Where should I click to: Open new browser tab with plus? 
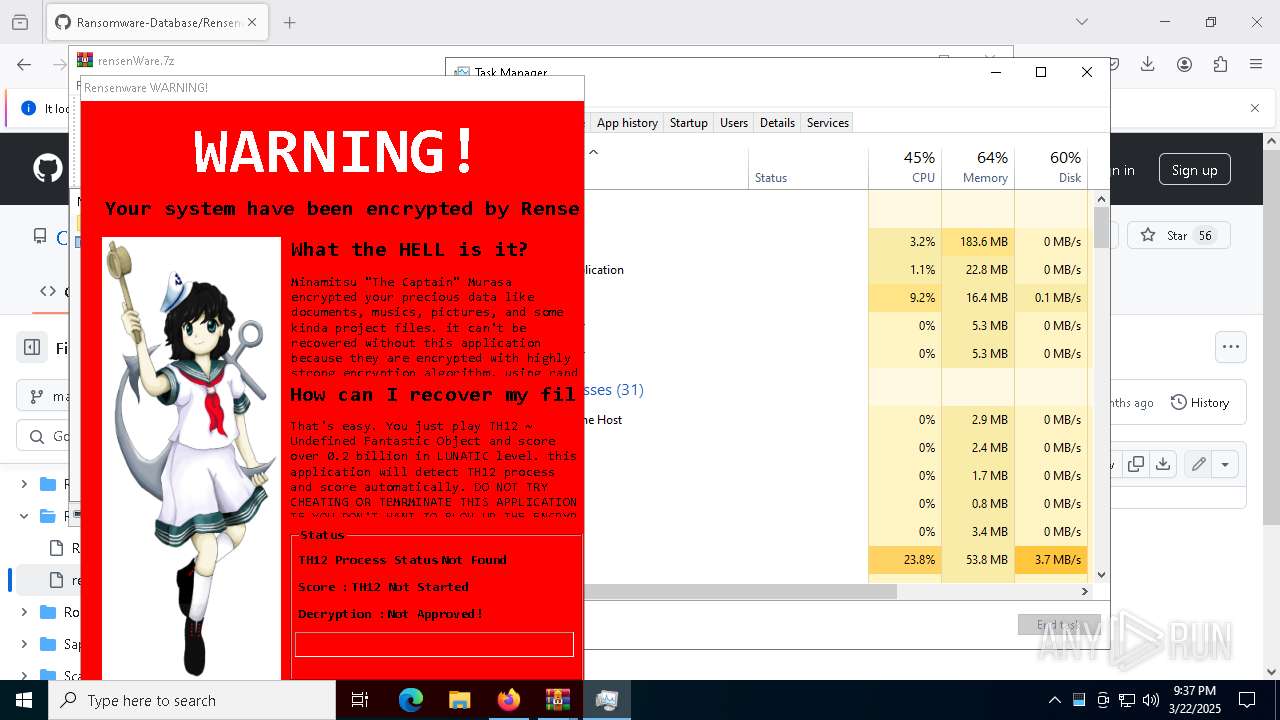[x=290, y=22]
